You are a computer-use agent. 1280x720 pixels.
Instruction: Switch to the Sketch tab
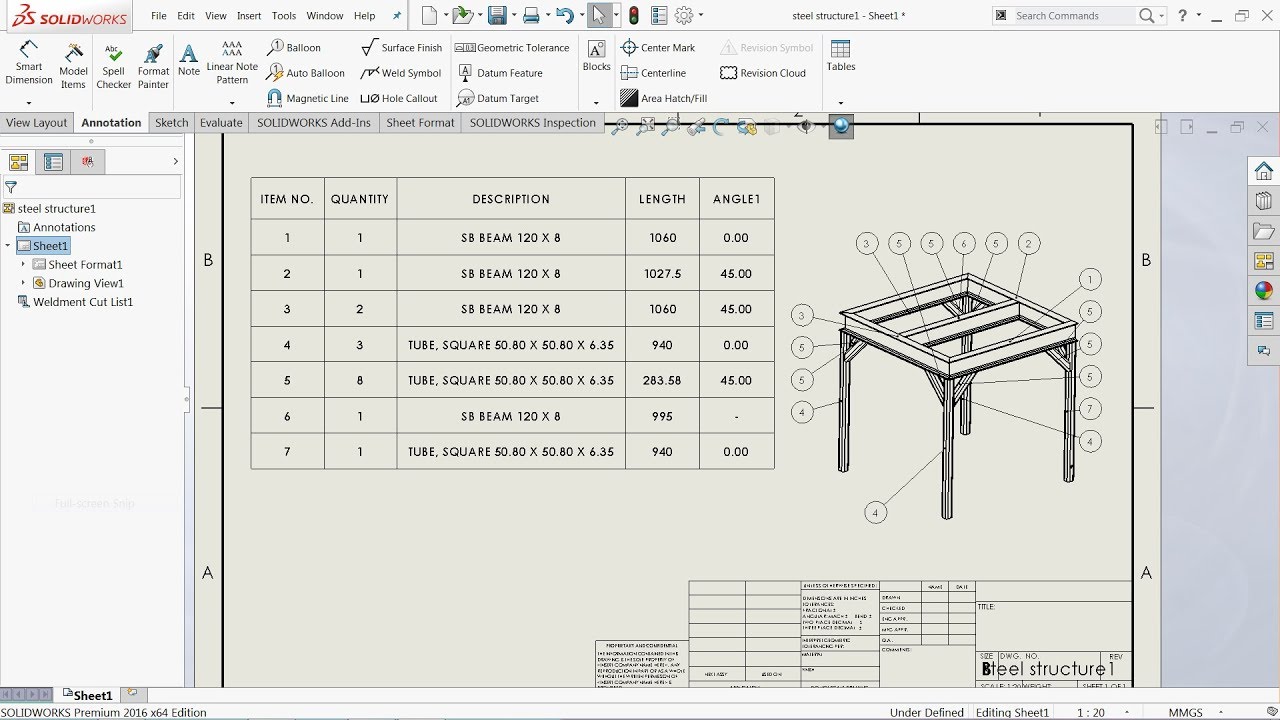point(171,122)
